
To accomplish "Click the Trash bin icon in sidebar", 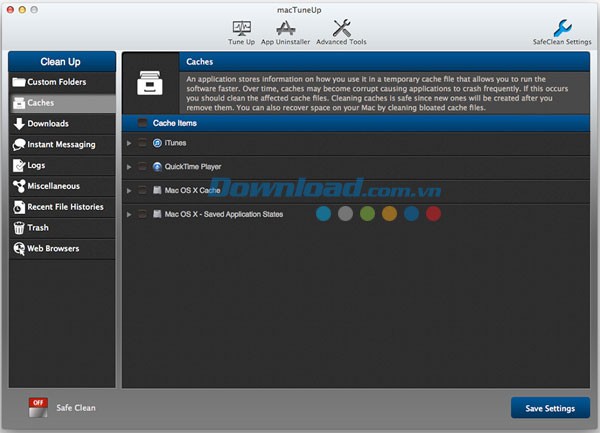I will 19,228.
